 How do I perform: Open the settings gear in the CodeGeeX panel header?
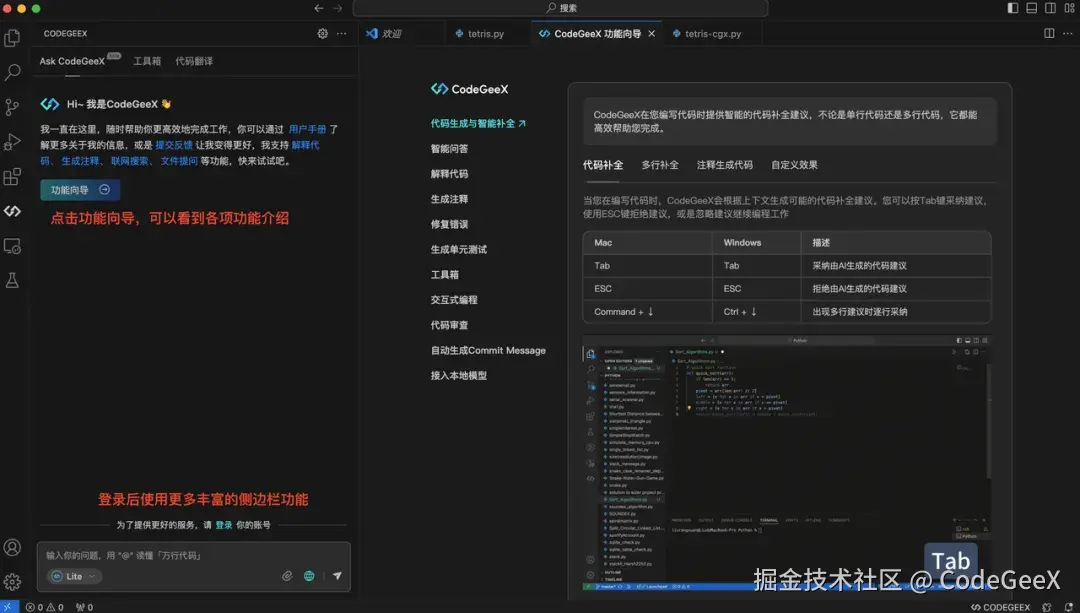[322, 33]
